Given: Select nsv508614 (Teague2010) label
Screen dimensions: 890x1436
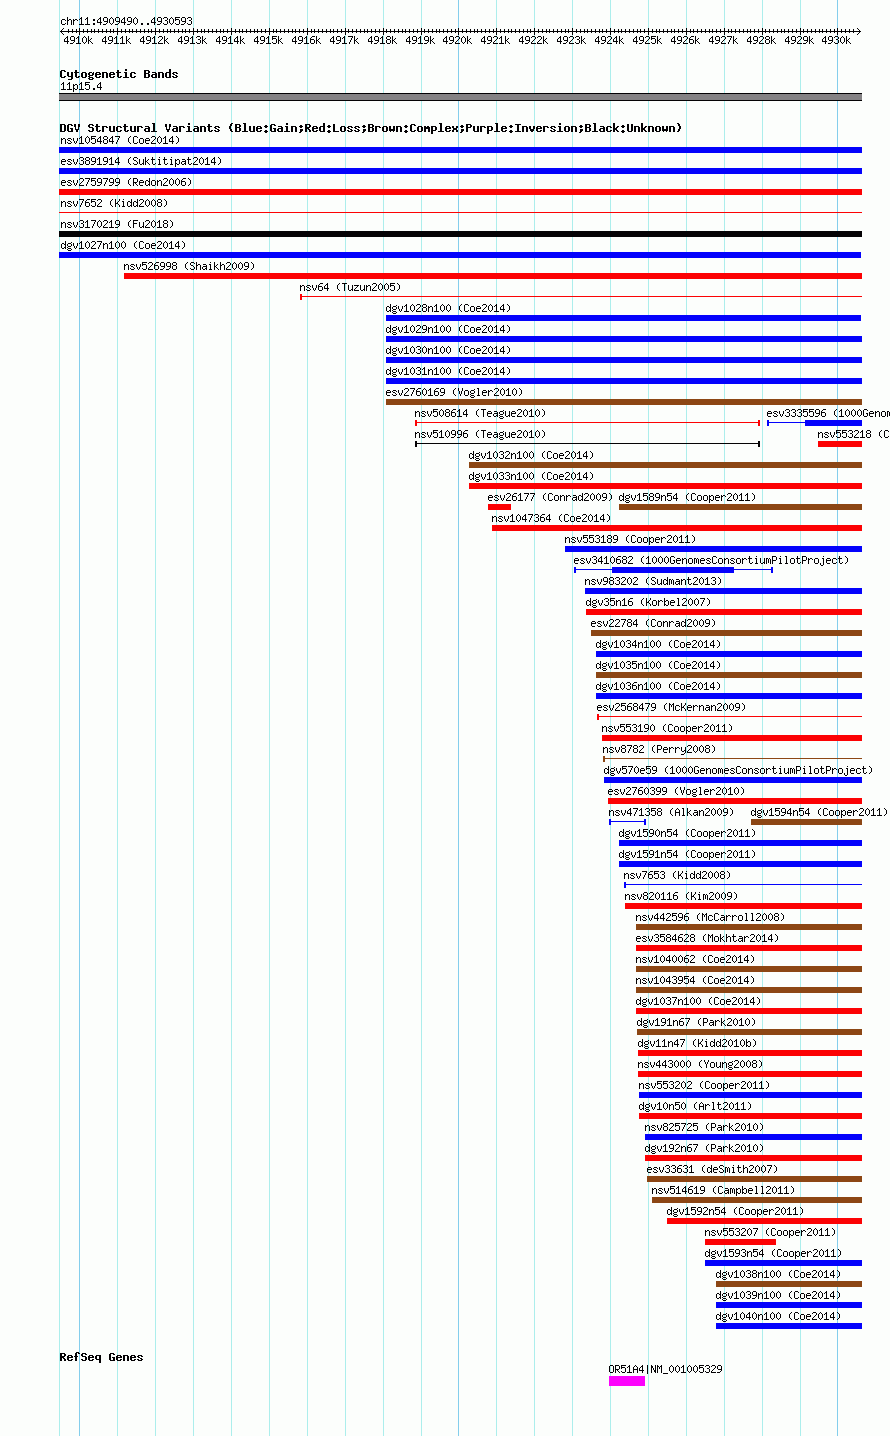Looking at the screenshot, I should coord(480,413).
